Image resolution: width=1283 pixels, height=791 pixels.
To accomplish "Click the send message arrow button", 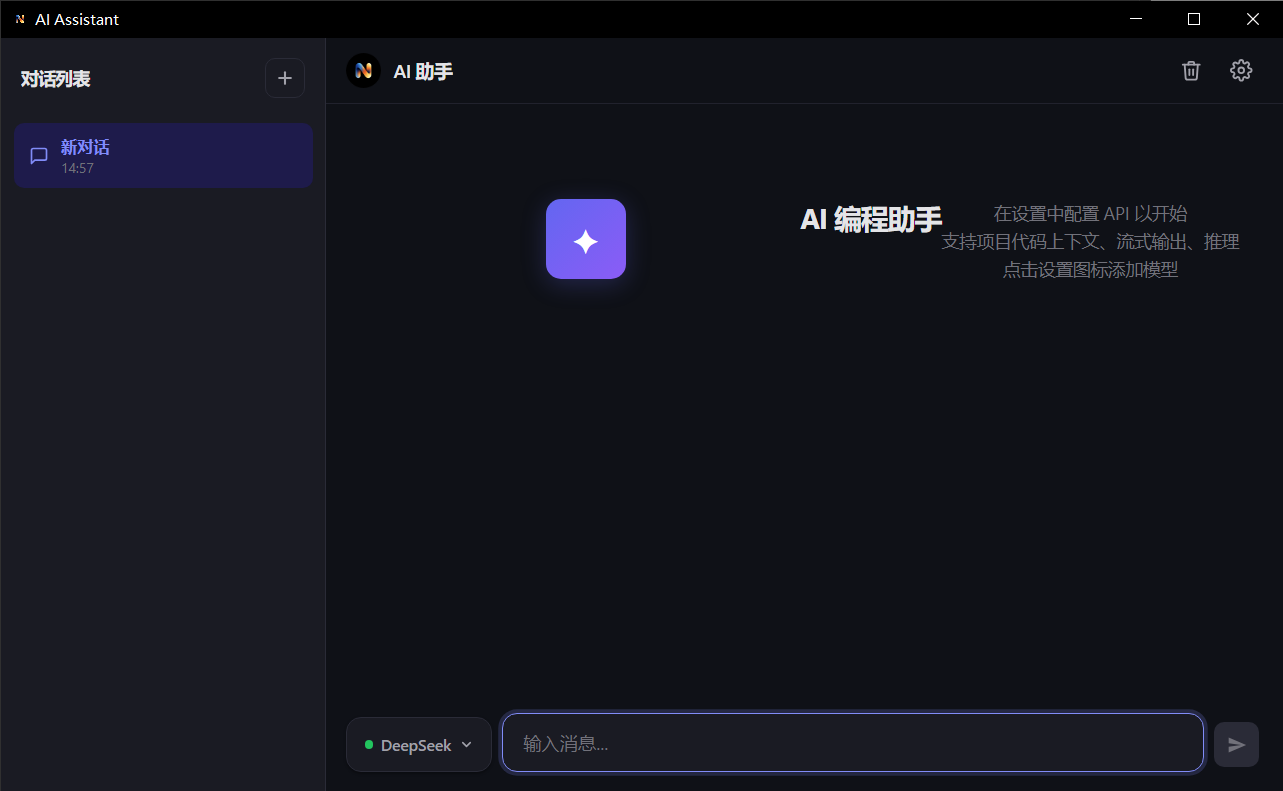I will point(1236,744).
